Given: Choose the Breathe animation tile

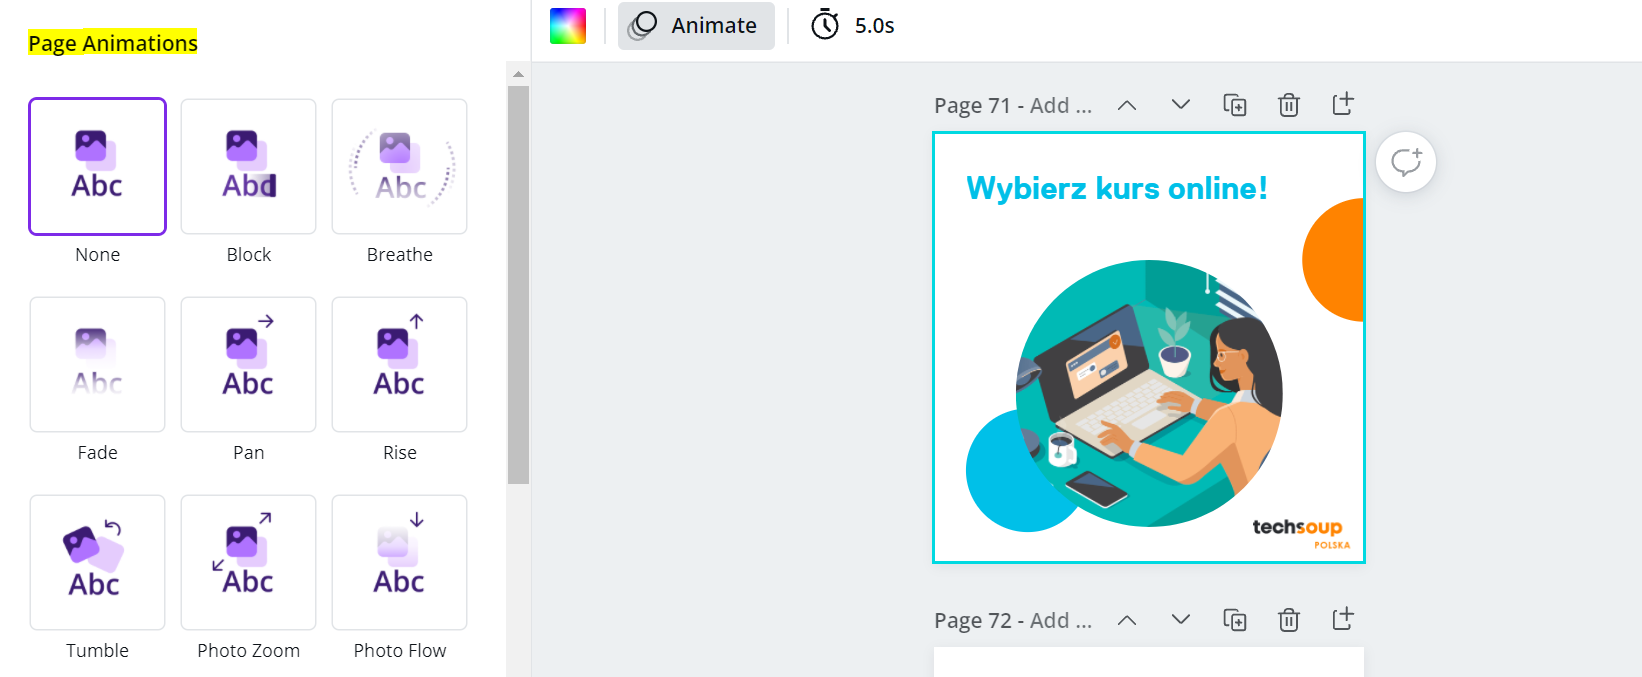Looking at the screenshot, I should pos(399,166).
